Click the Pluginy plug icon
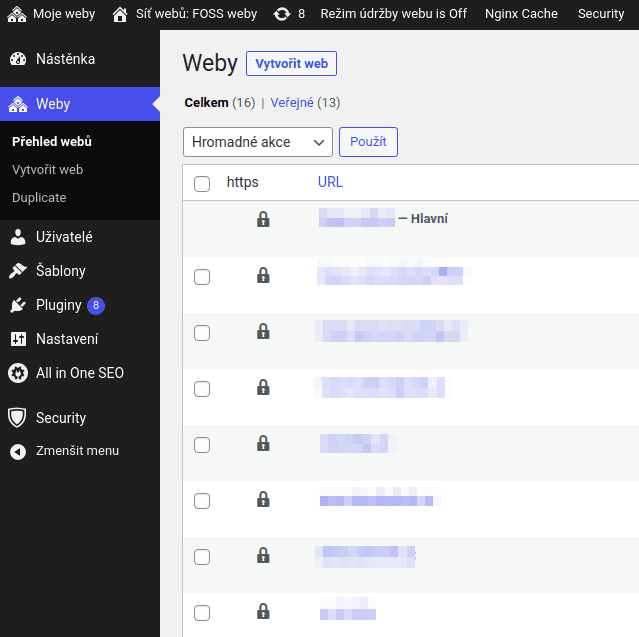This screenshot has height=637, width=639. [x=18, y=305]
